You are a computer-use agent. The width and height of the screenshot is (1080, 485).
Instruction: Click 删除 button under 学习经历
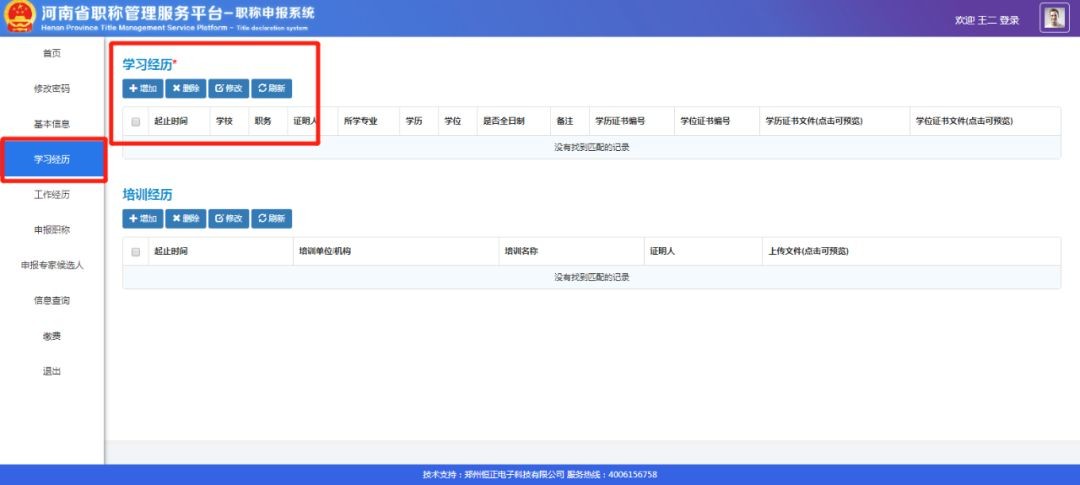tap(185, 88)
